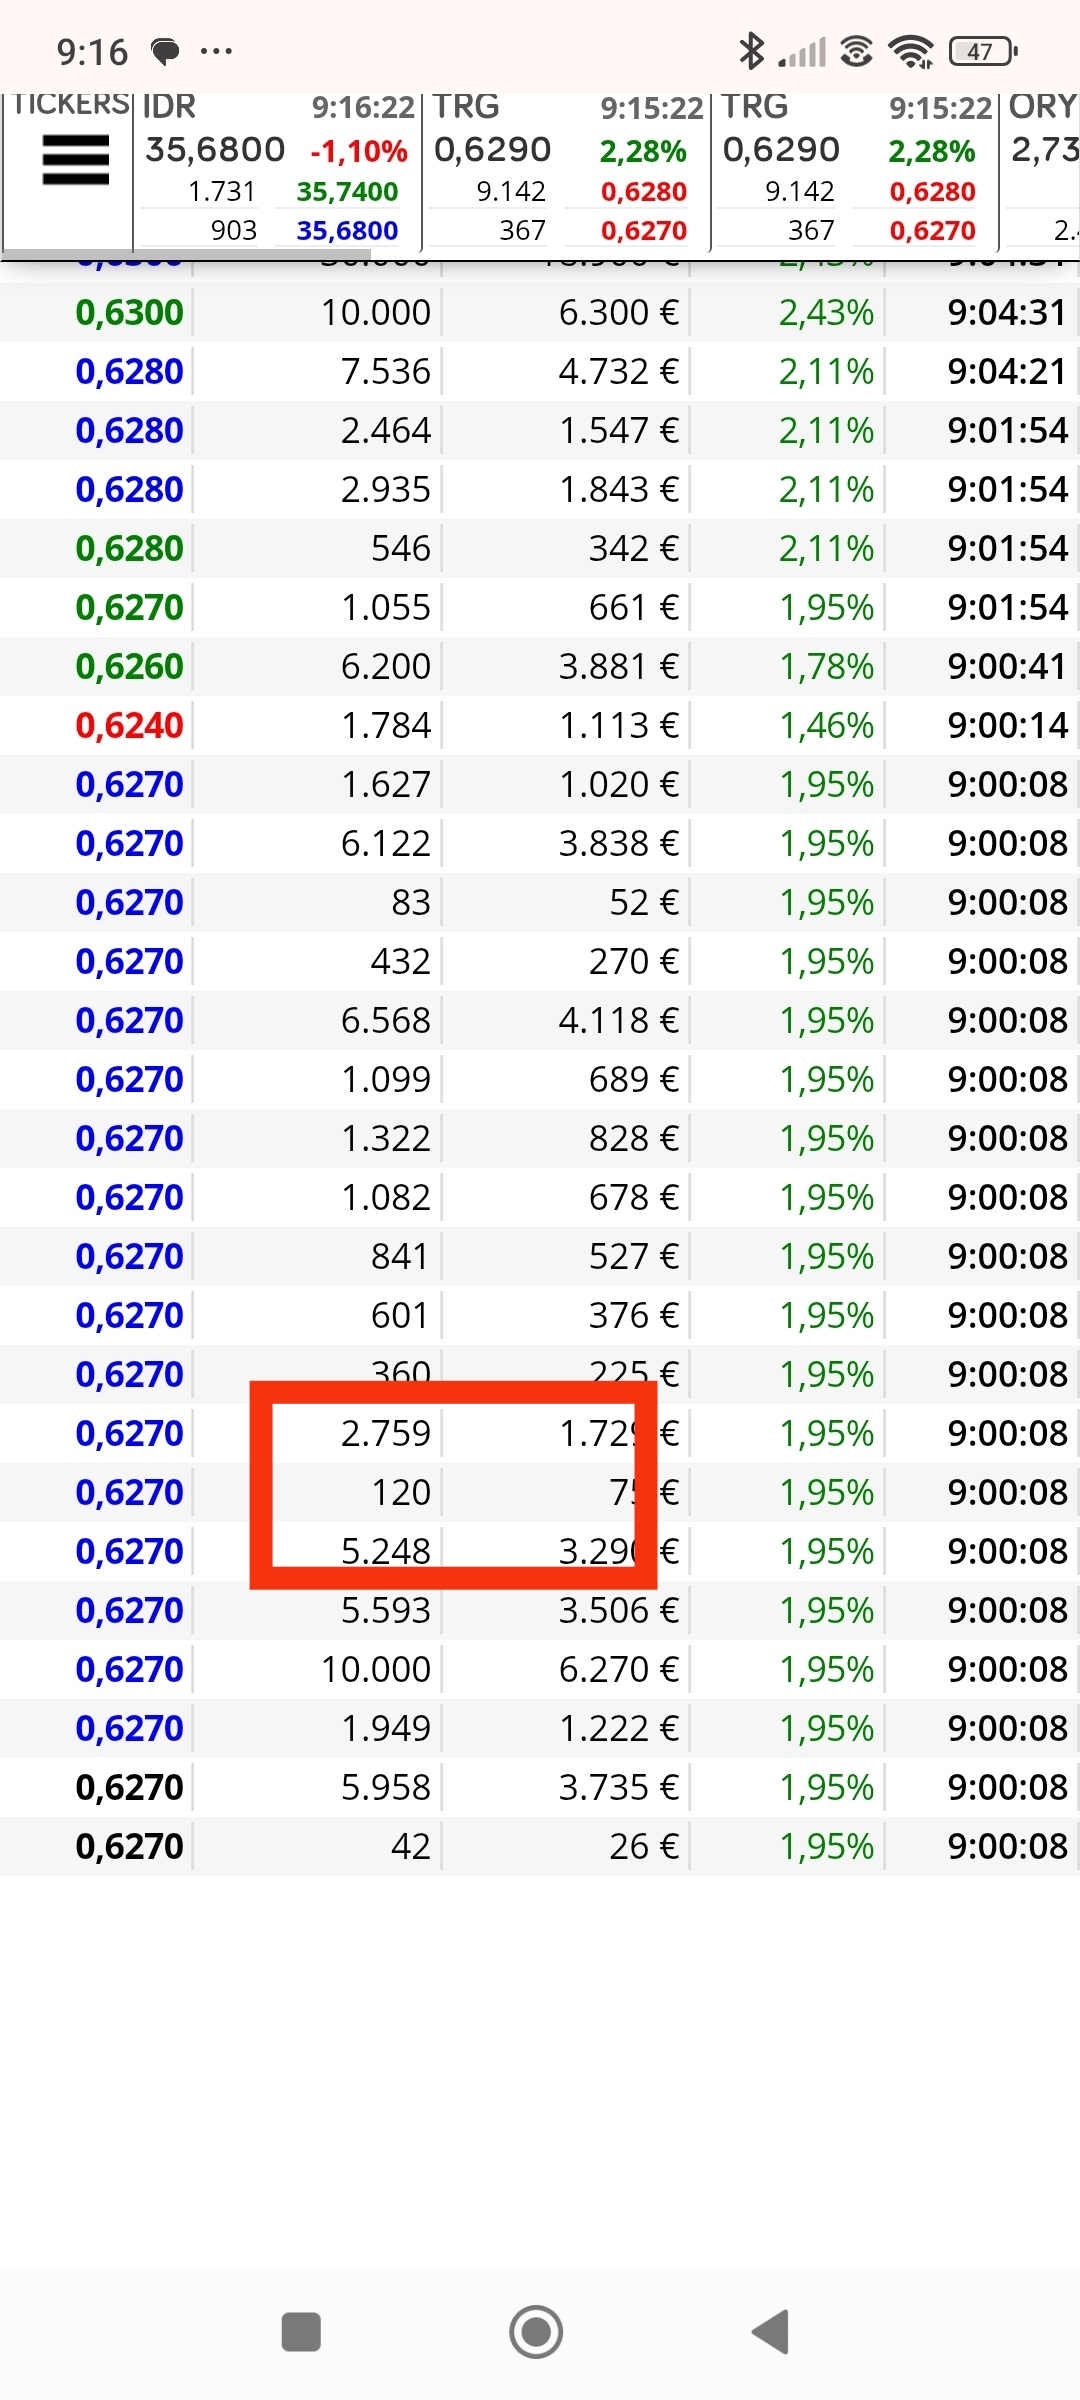Click the amount 1.020 €
Screen dimensions: 1080x2400
619,785
